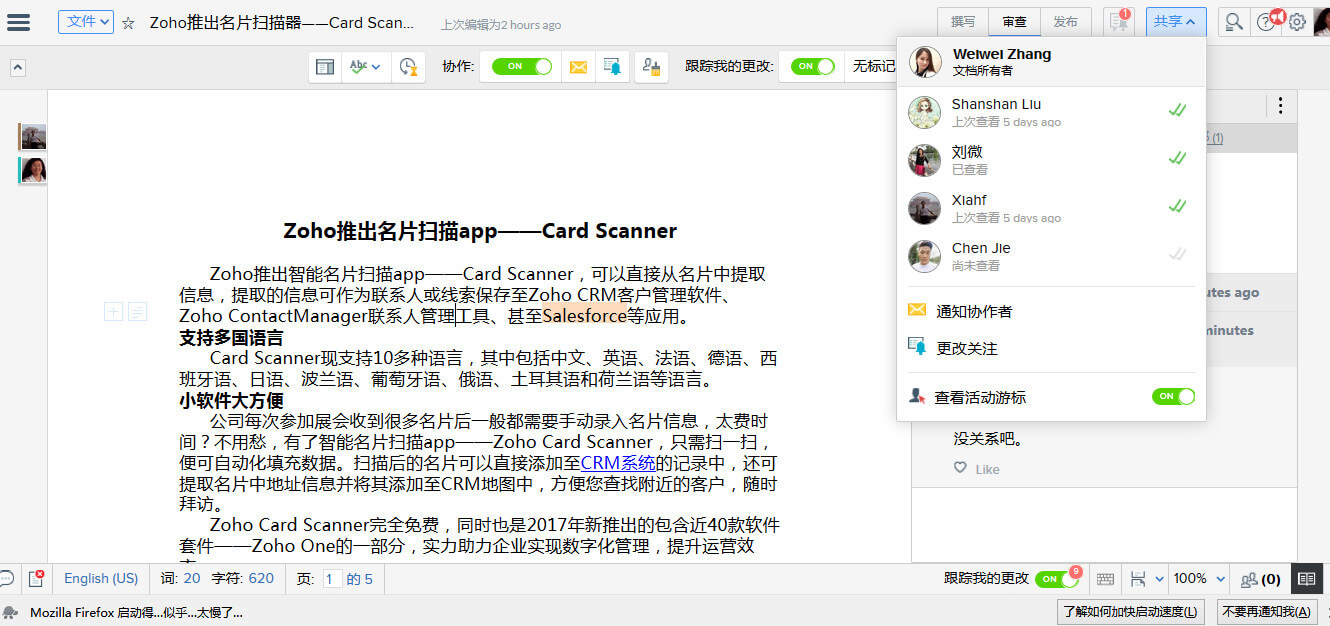Open the 100% zoom dropdown
The width and height of the screenshot is (1330, 626).
[1199, 578]
